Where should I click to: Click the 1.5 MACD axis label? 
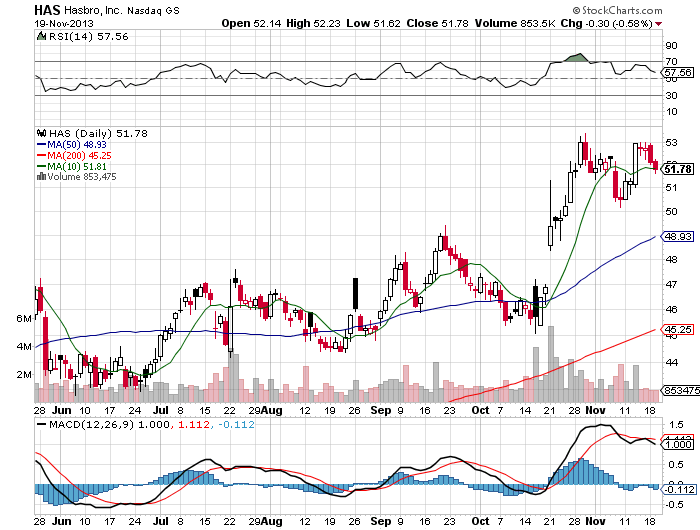pos(676,425)
